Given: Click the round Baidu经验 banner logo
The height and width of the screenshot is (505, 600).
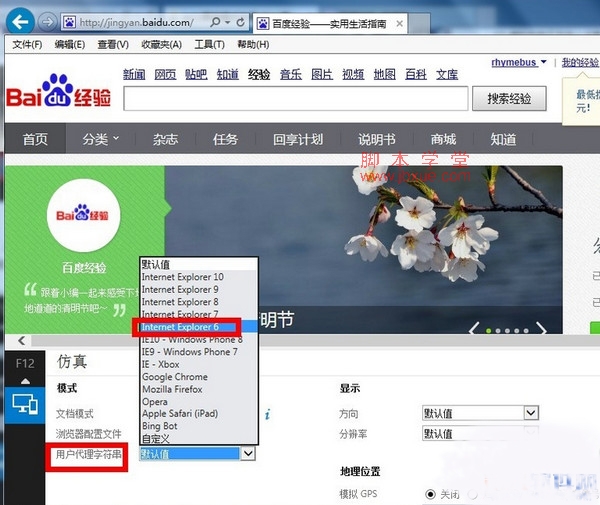Looking at the screenshot, I should tap(83, 215).
